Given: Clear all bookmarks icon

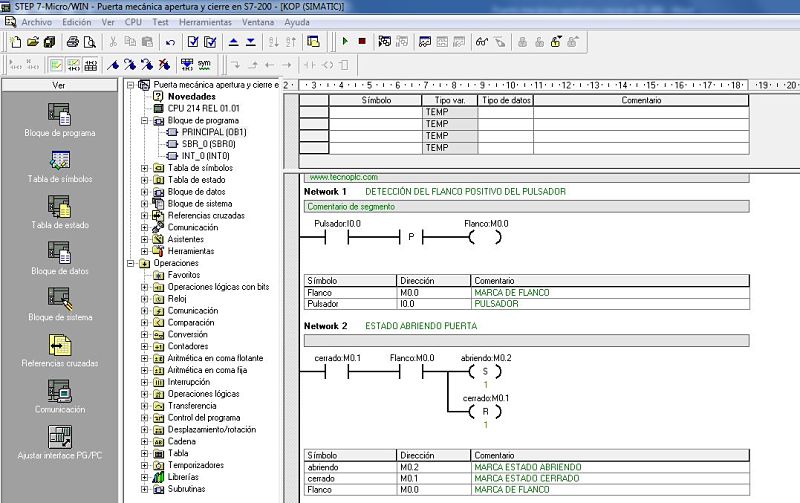Looking at the screenshot, I should click(164, 65).
